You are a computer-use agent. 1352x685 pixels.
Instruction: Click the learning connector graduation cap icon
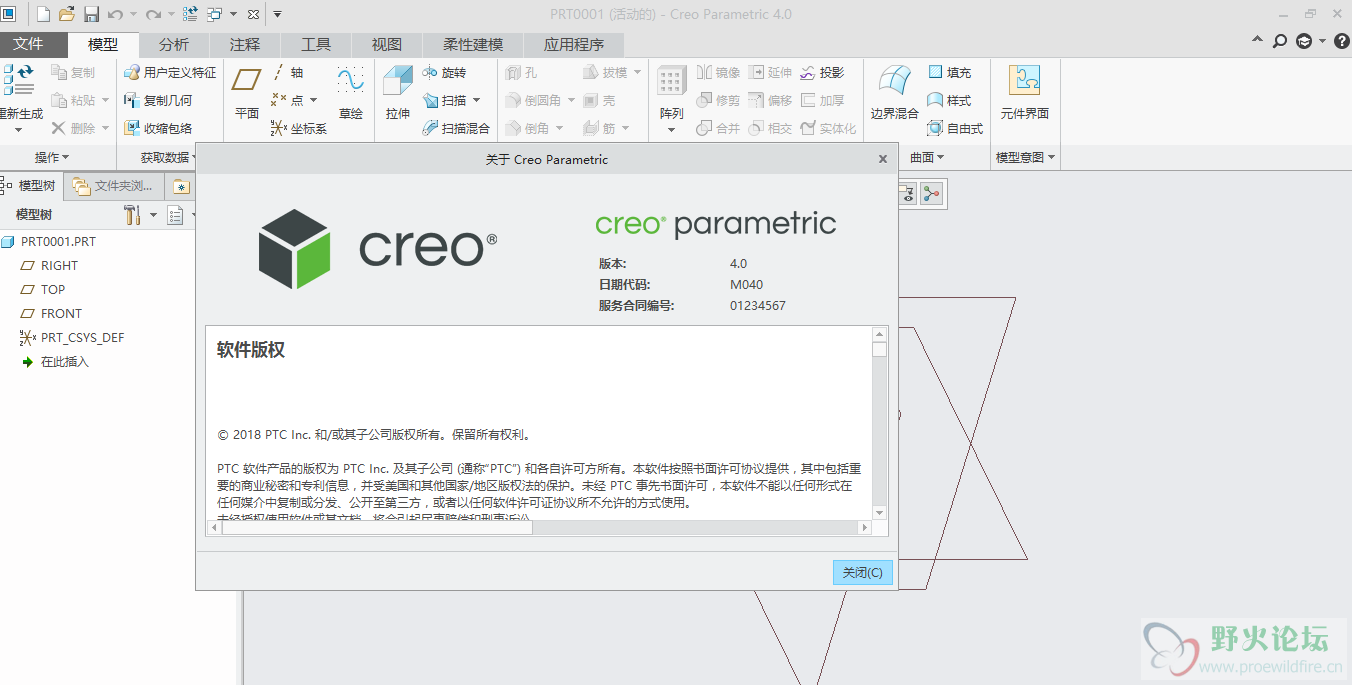(1304, 41)
